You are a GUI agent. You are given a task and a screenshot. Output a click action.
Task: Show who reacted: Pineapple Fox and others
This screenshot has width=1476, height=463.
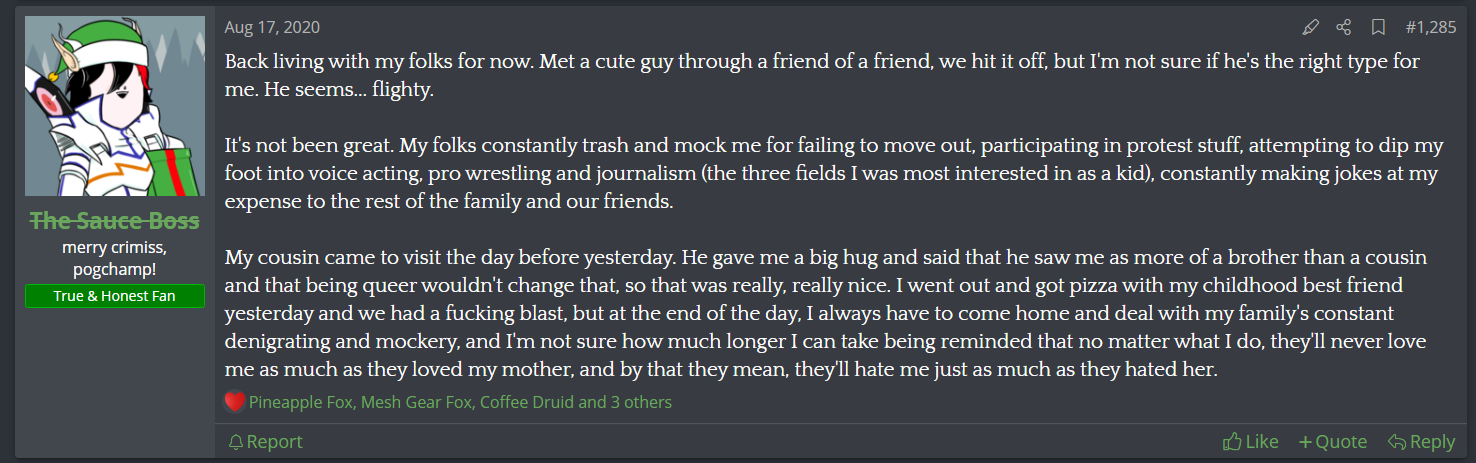coord(460,402)
